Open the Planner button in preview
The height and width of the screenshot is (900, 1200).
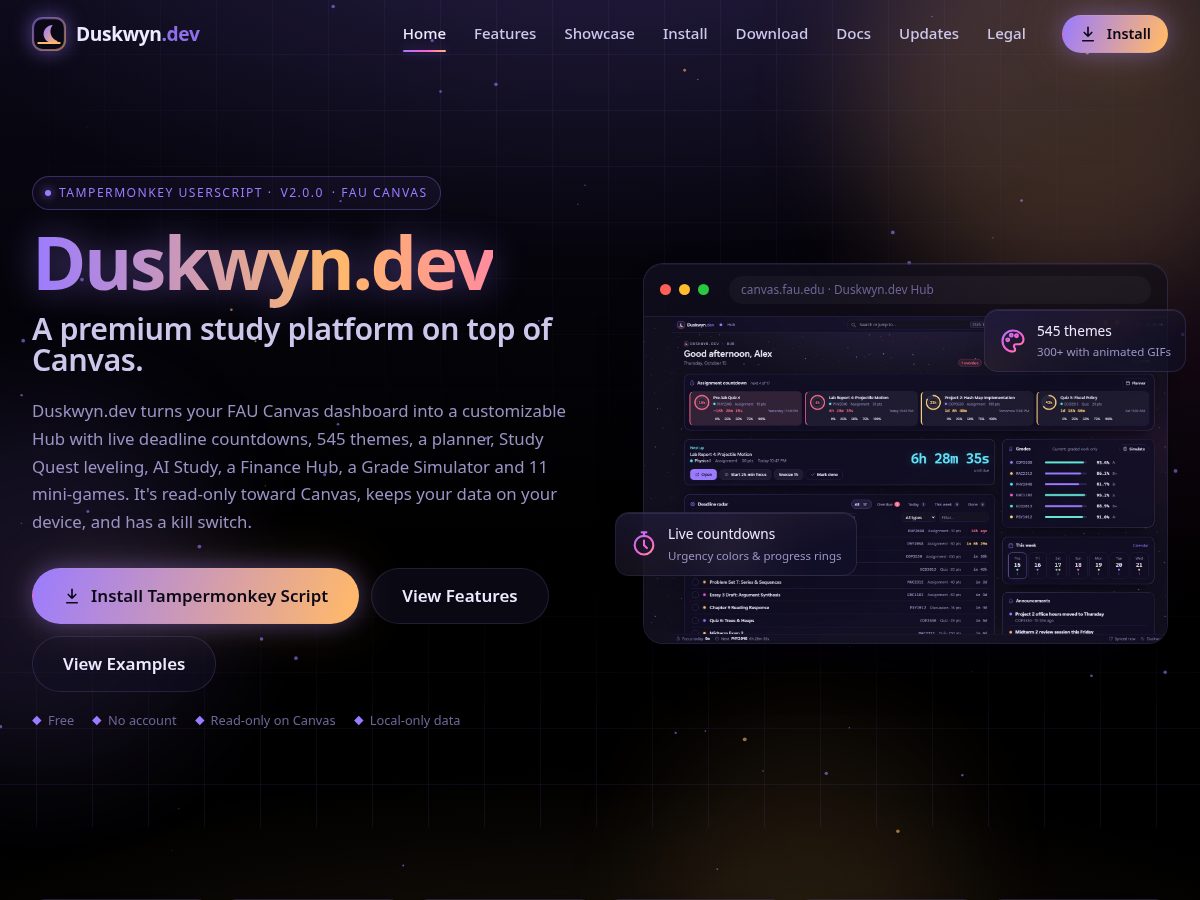point(1136,383)
